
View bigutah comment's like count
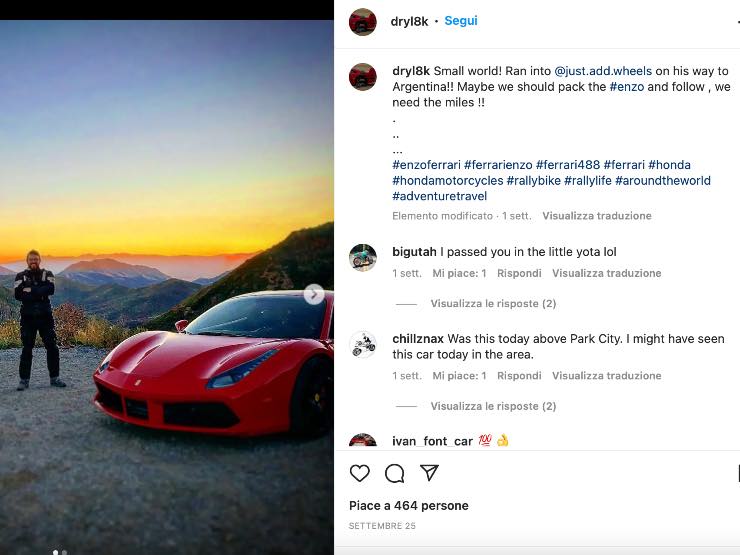click(459, 273)
